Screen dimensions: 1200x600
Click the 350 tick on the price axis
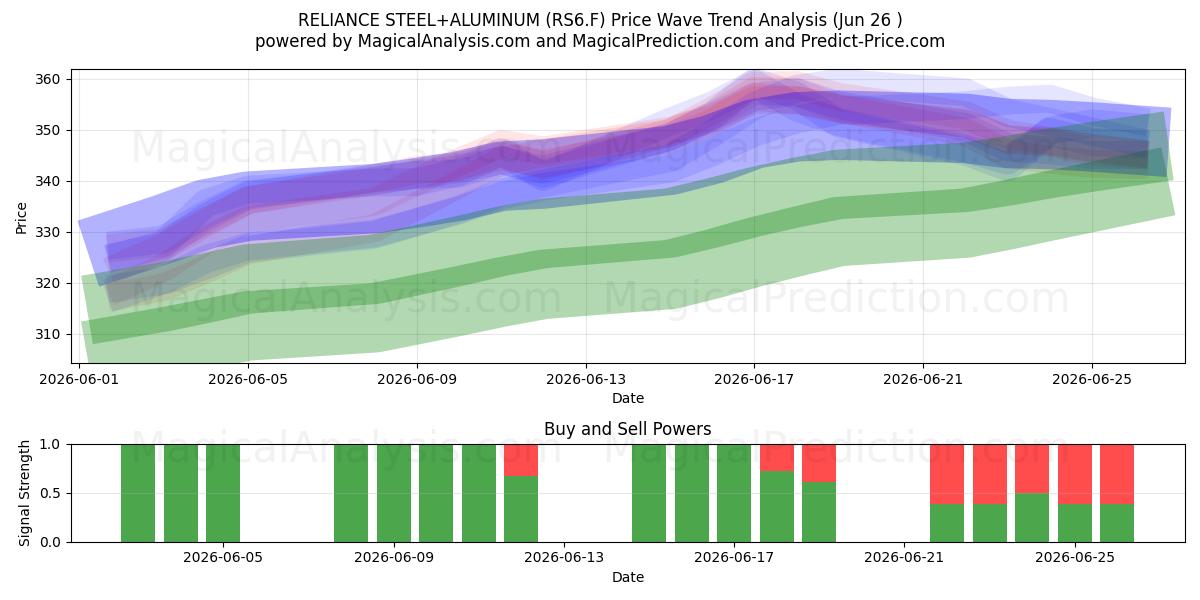[47, 130]
